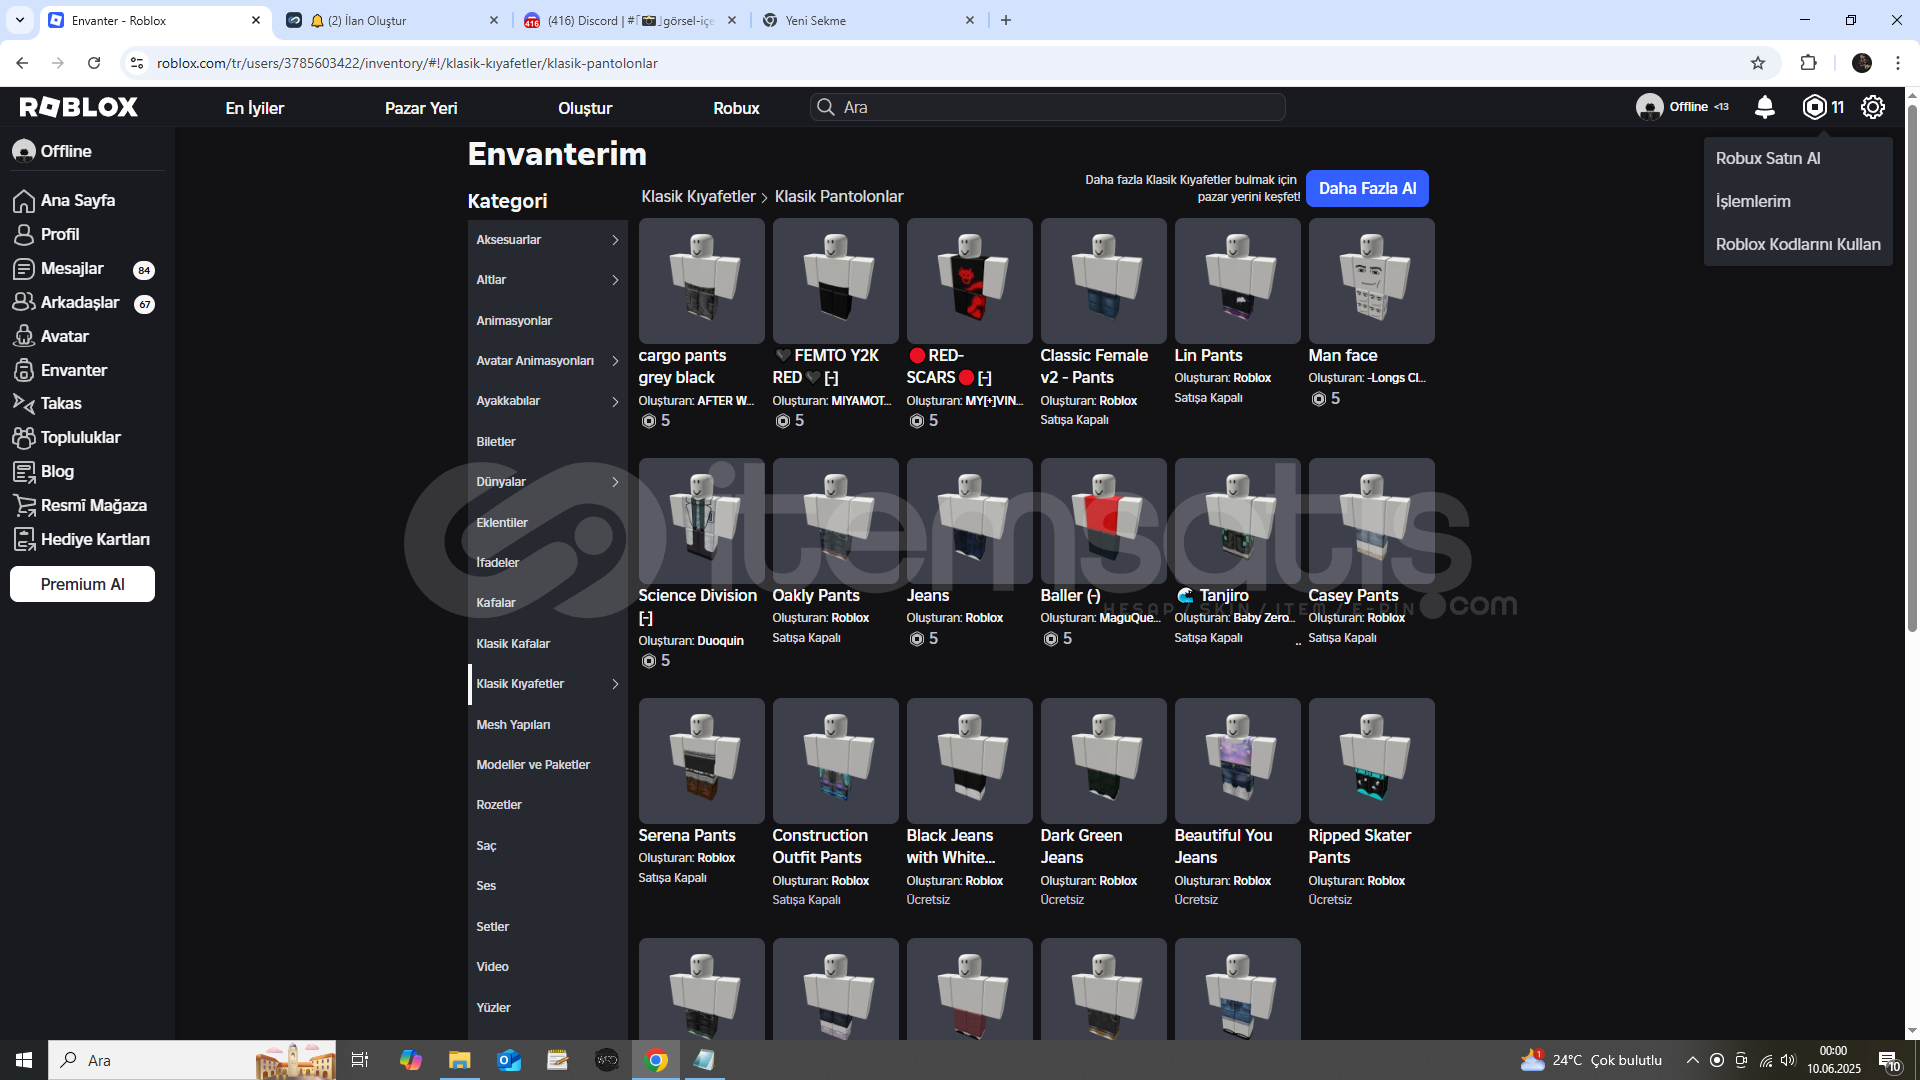Viewport: 1920px width, 1080px height.
Task: Click the Premium Al button
Action: point(82,584)
